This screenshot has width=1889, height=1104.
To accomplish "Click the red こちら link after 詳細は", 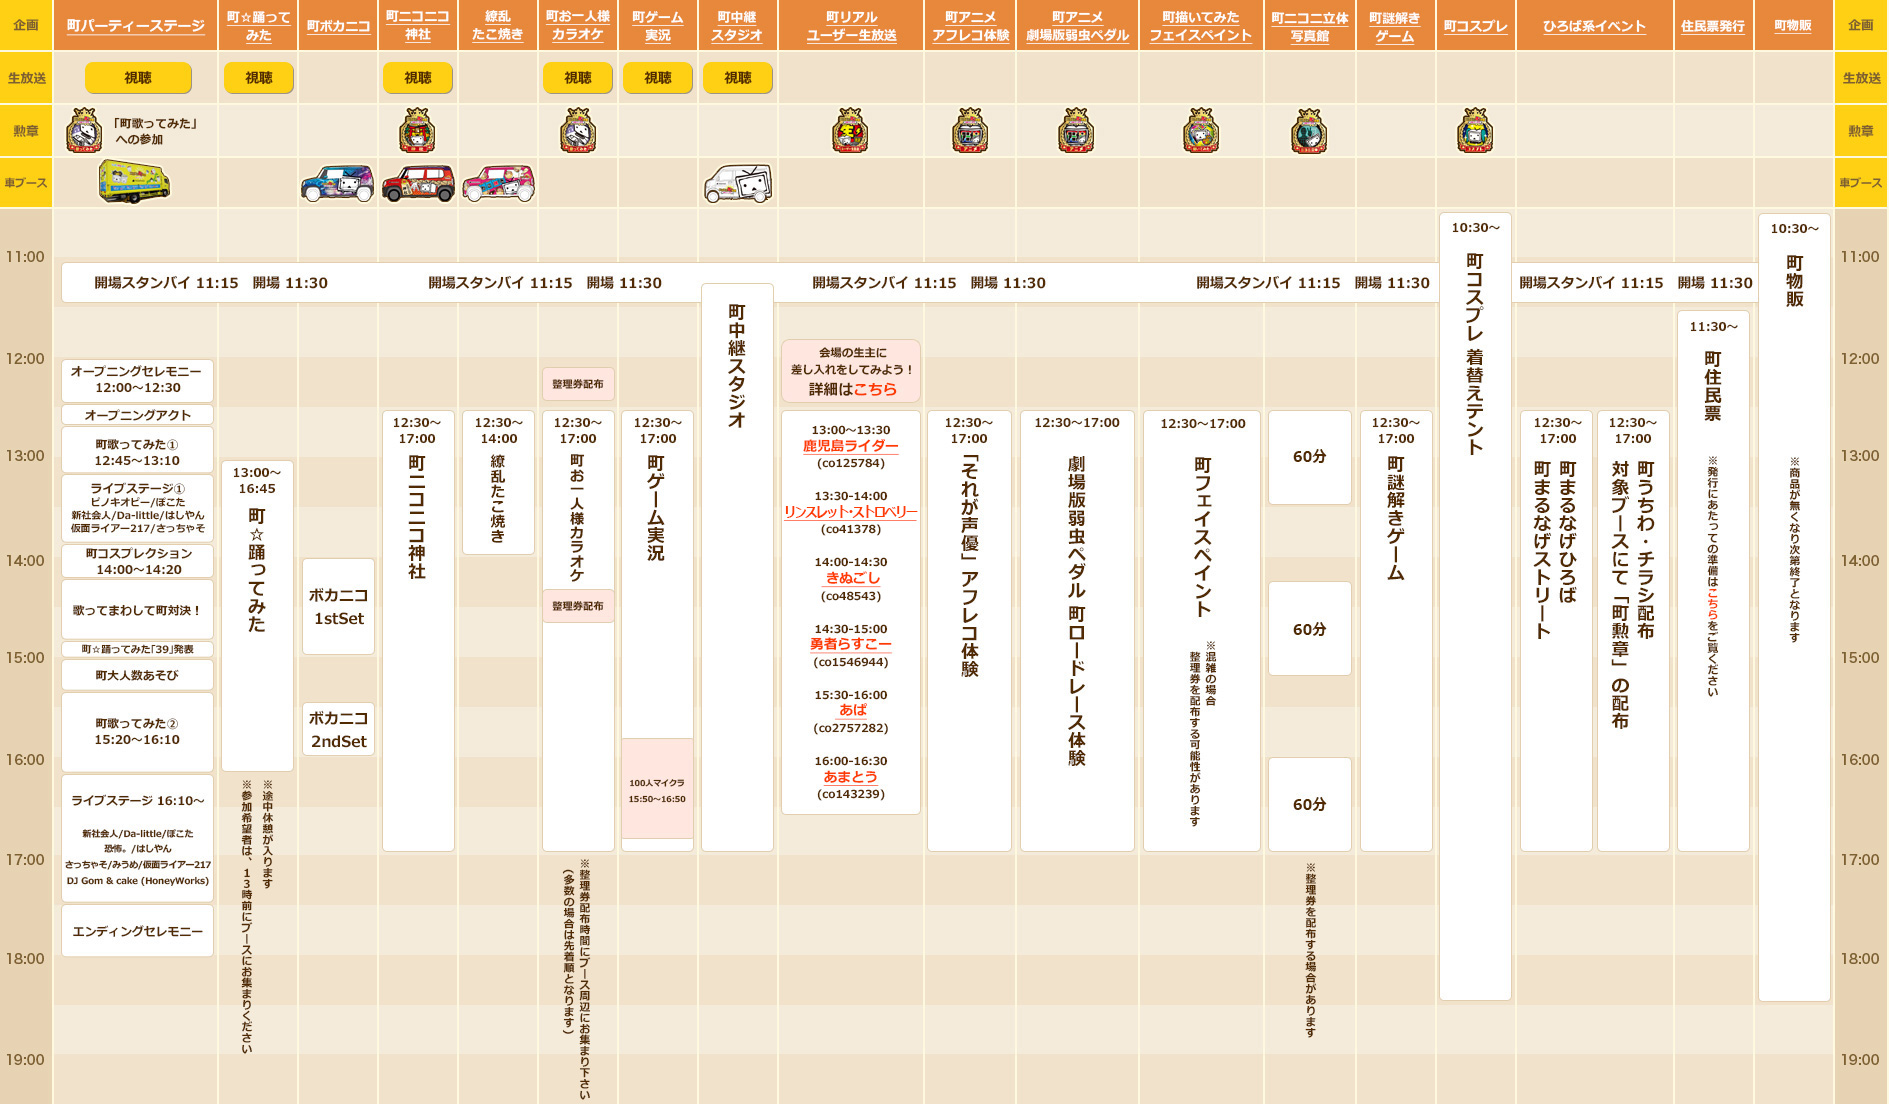I will (x=875, y=389).
